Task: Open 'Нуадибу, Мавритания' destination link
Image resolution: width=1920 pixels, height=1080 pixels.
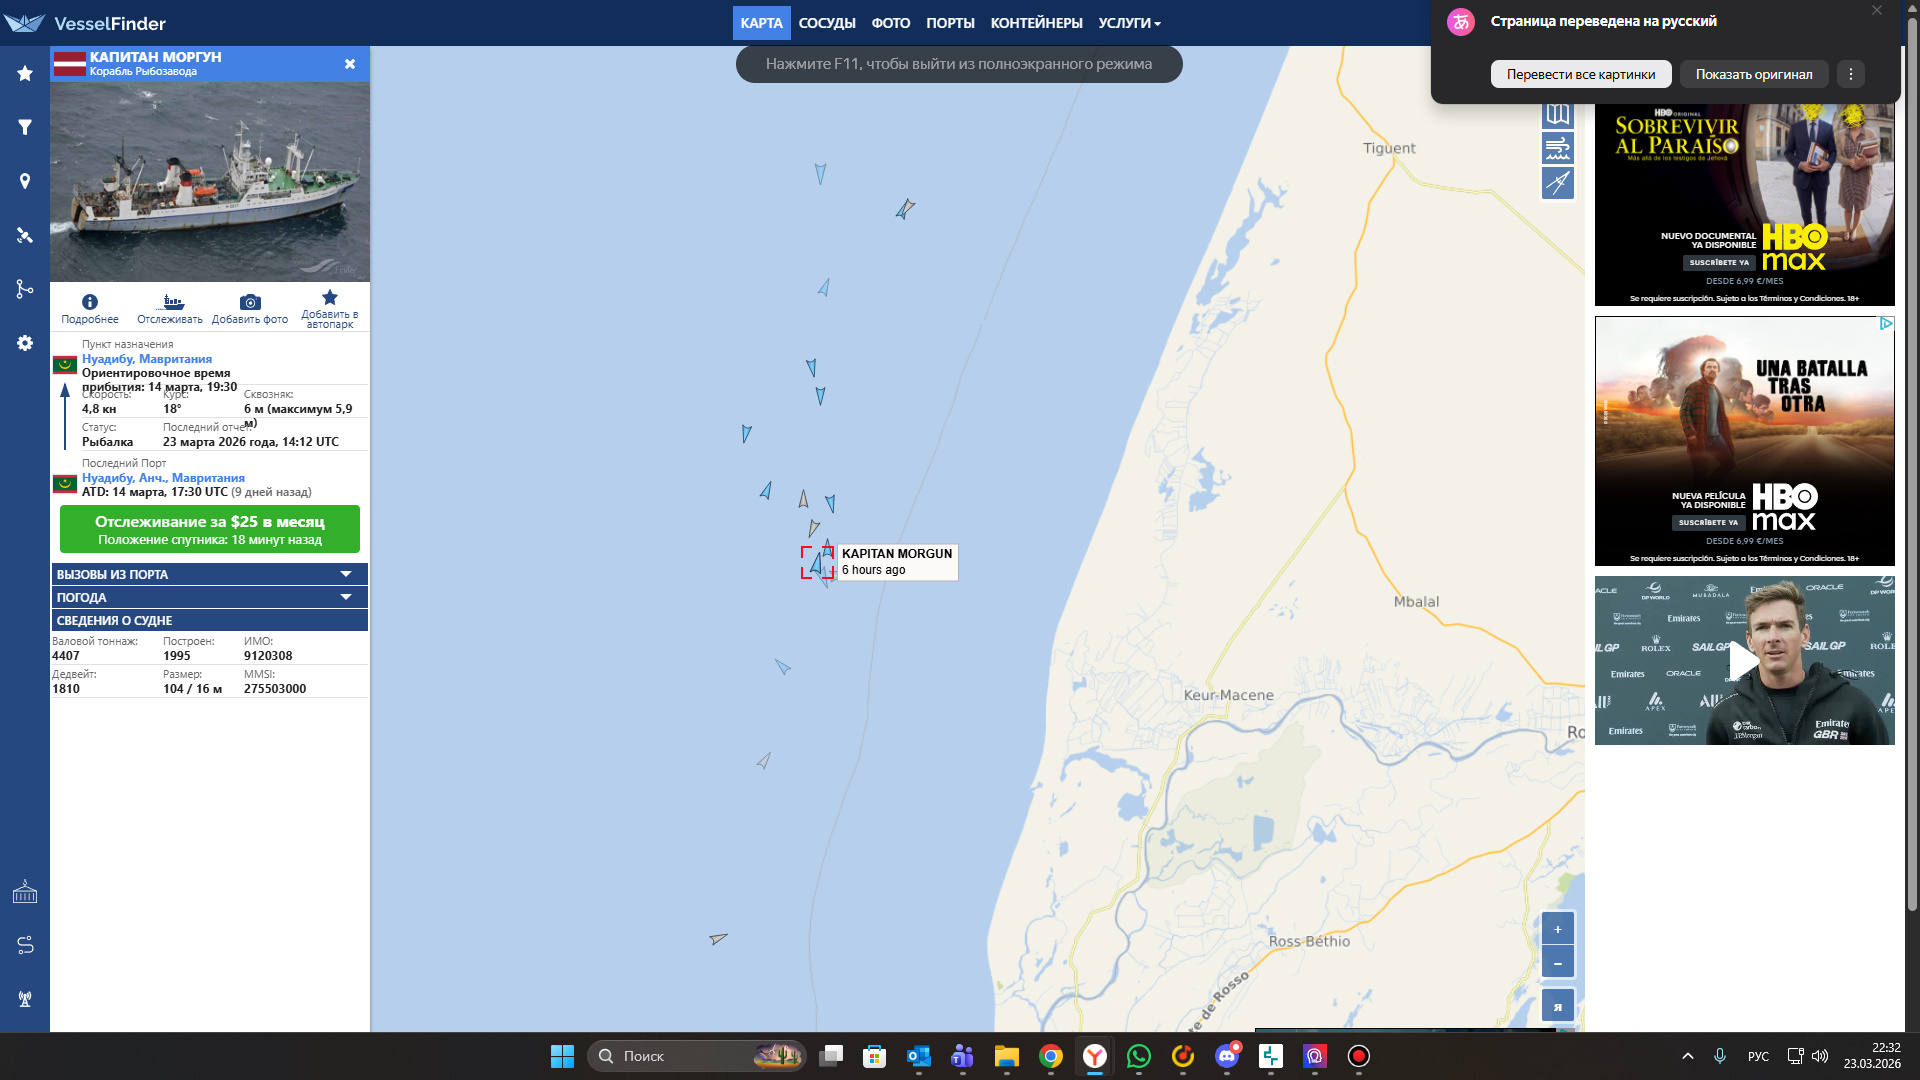Action: point(147,359)
